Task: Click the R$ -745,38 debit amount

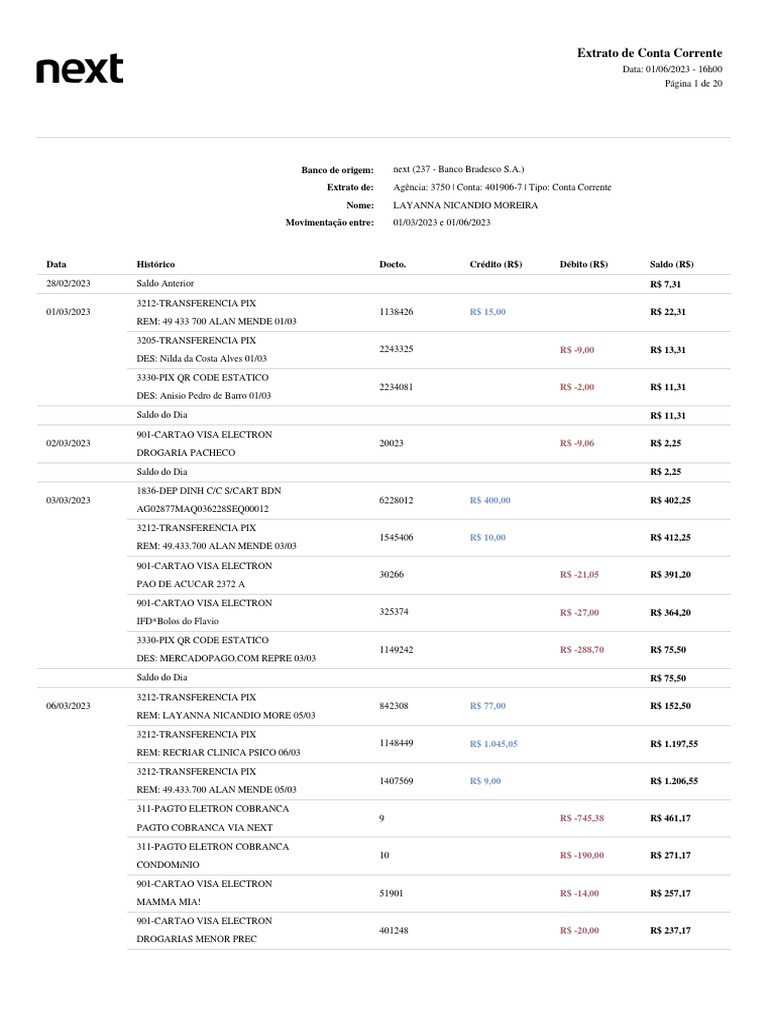Action: [x=582, y=818]
